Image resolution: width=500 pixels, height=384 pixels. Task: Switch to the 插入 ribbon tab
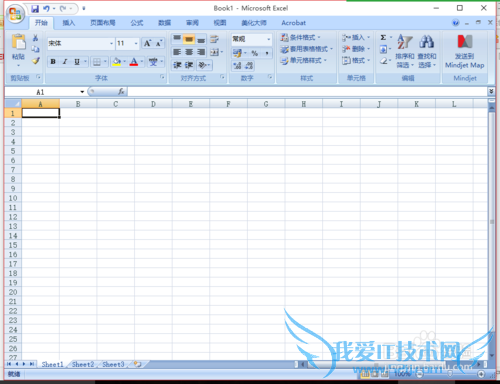pyautogui.click(x=69, y=23)
